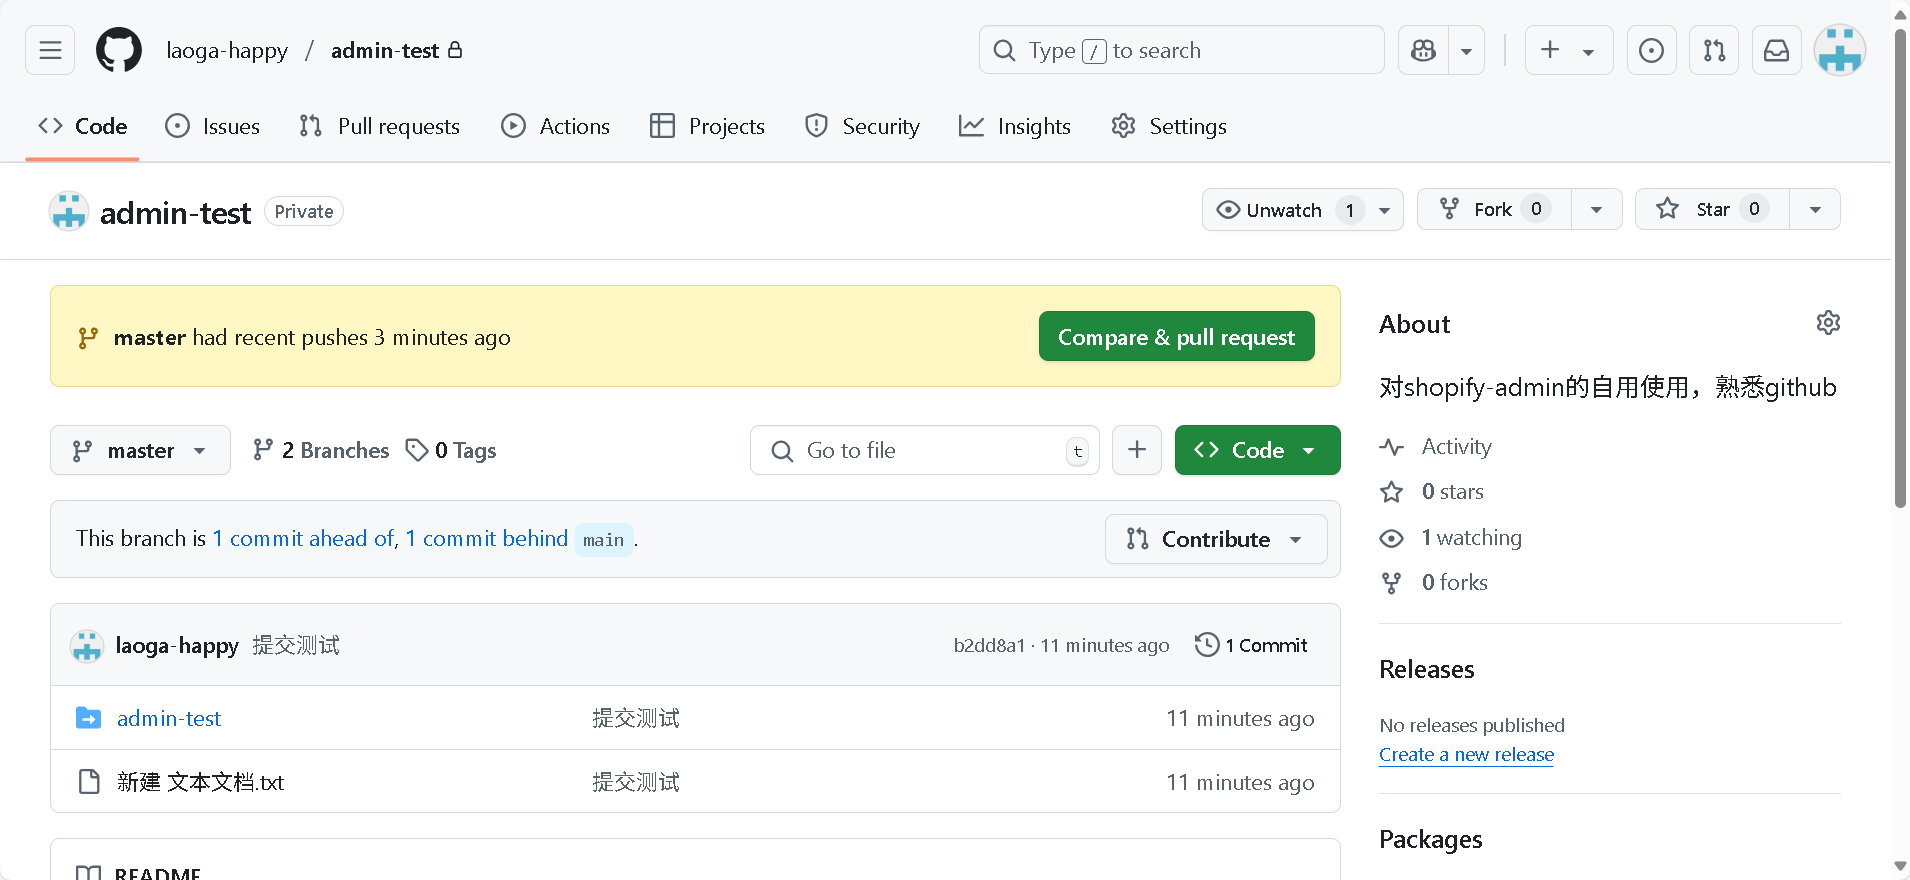View the 0 Tags link

[x=451, y=450]
